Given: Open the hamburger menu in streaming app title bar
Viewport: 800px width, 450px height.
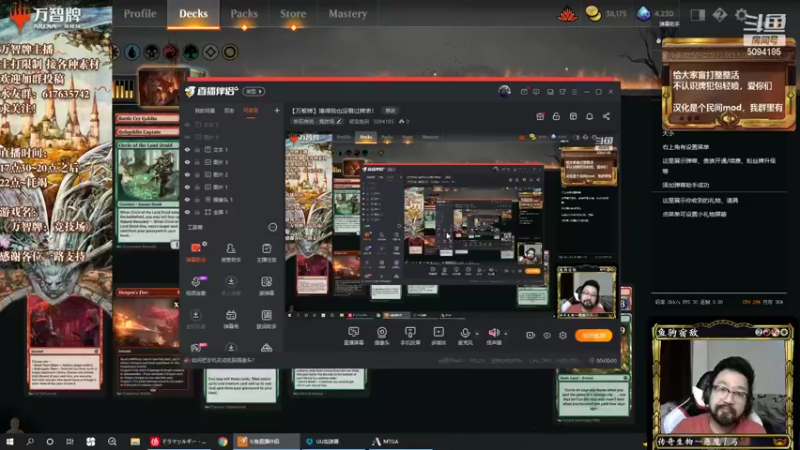Looking at the screenshot, I should tap(574, 92).
